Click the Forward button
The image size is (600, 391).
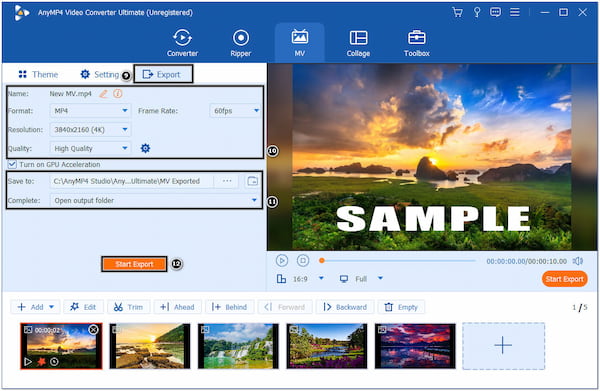285,307
